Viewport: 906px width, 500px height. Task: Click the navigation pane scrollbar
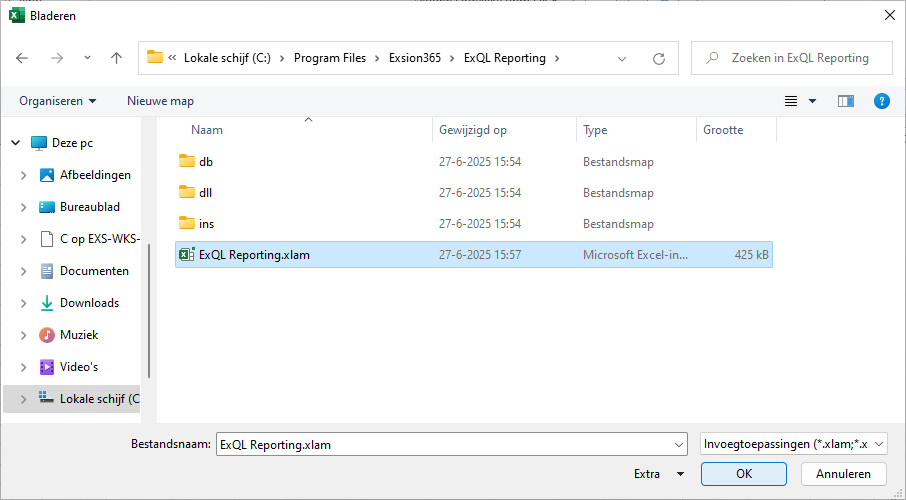point(149,310)
